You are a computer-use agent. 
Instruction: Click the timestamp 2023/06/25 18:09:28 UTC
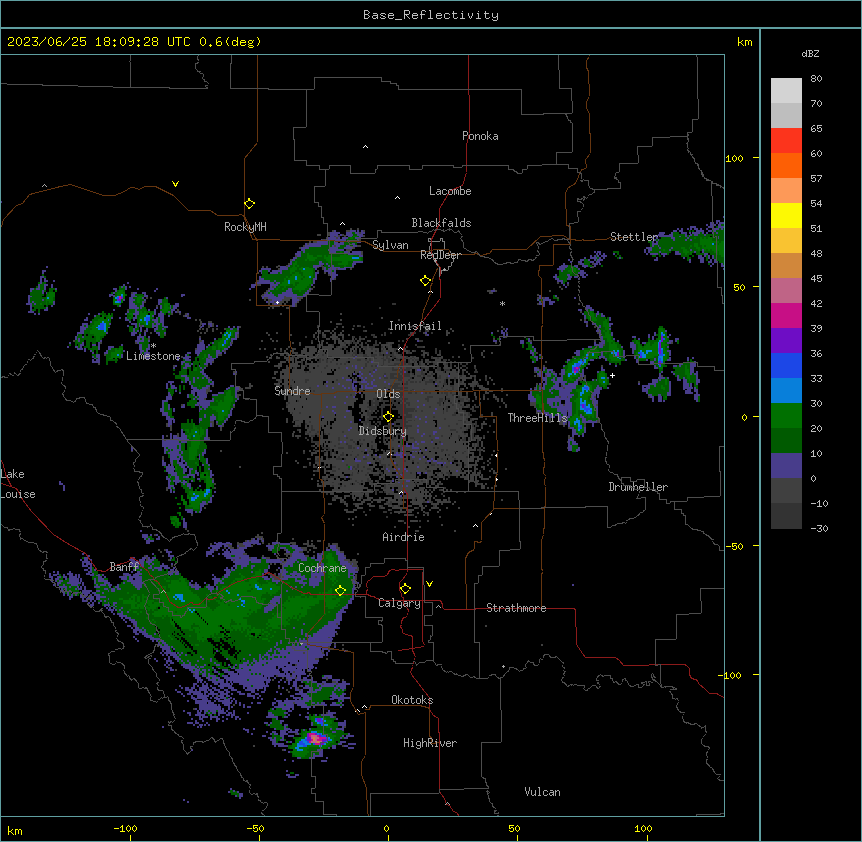pos(98,42)
